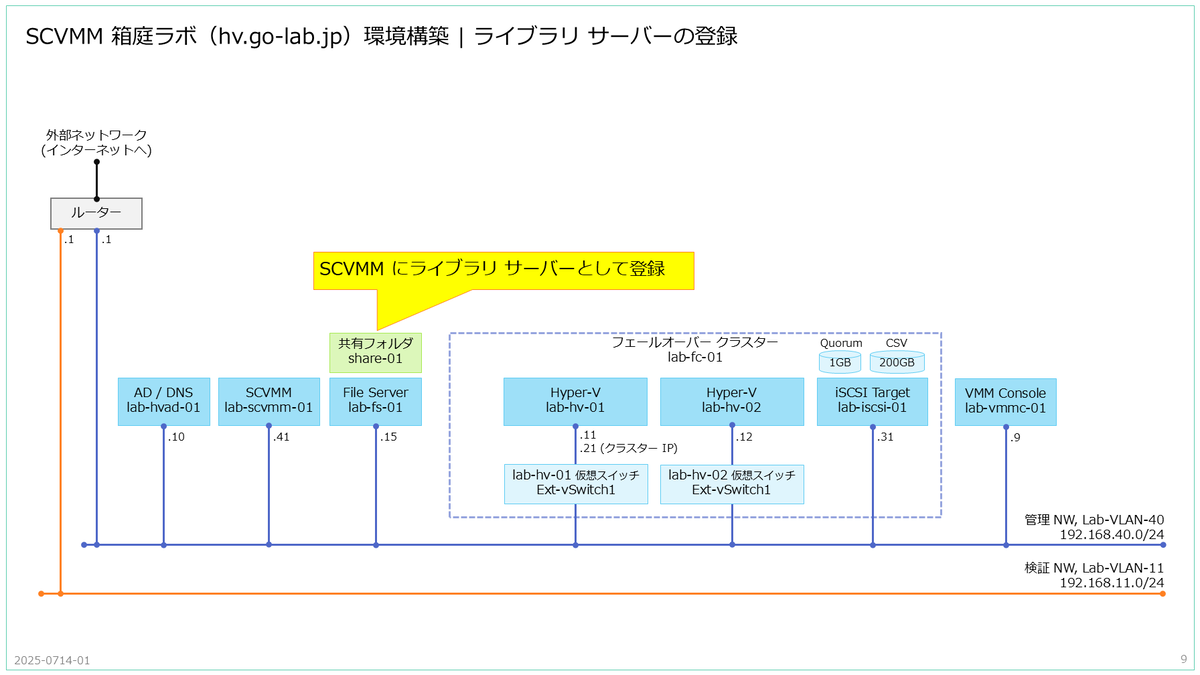
Task: Click the slide title text
Action: coord(382,36)
